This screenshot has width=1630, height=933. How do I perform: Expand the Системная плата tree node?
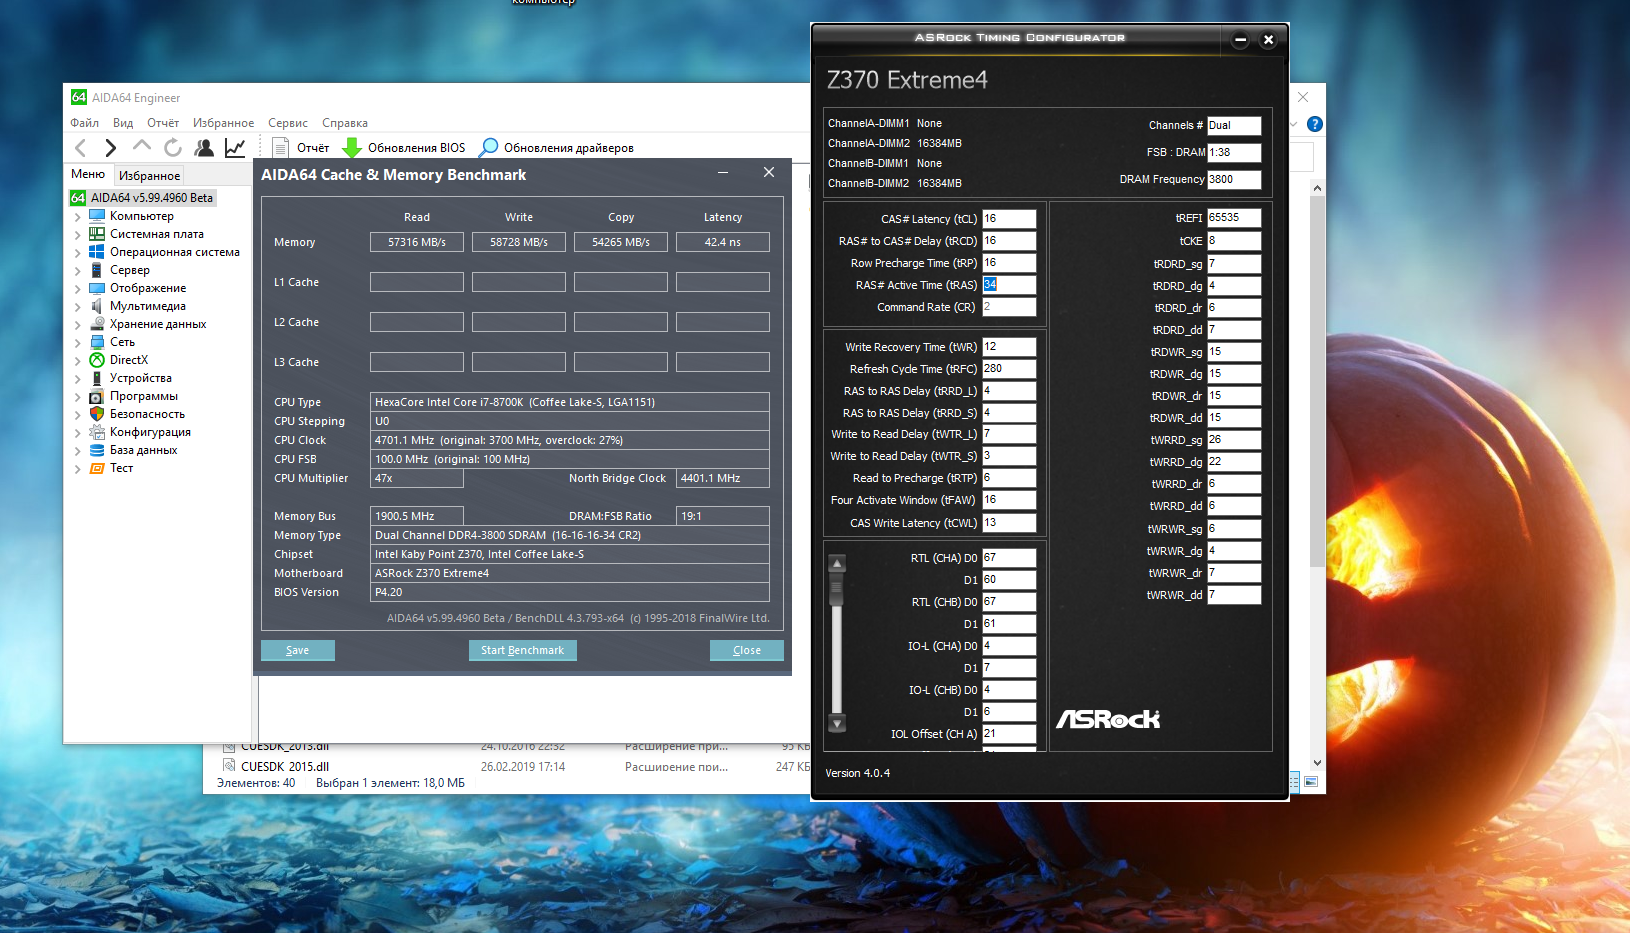tap(77, 235)
